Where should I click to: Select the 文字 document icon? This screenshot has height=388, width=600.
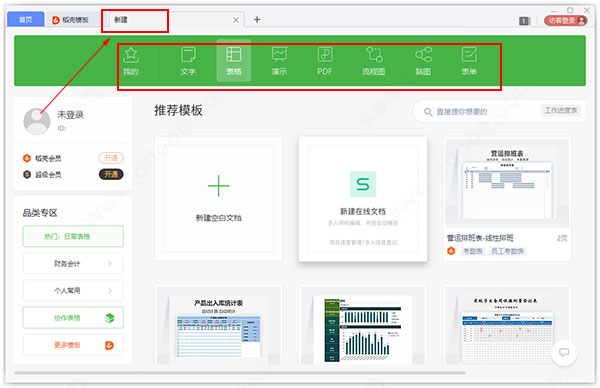pyautogui.click(x=188, y=60)
